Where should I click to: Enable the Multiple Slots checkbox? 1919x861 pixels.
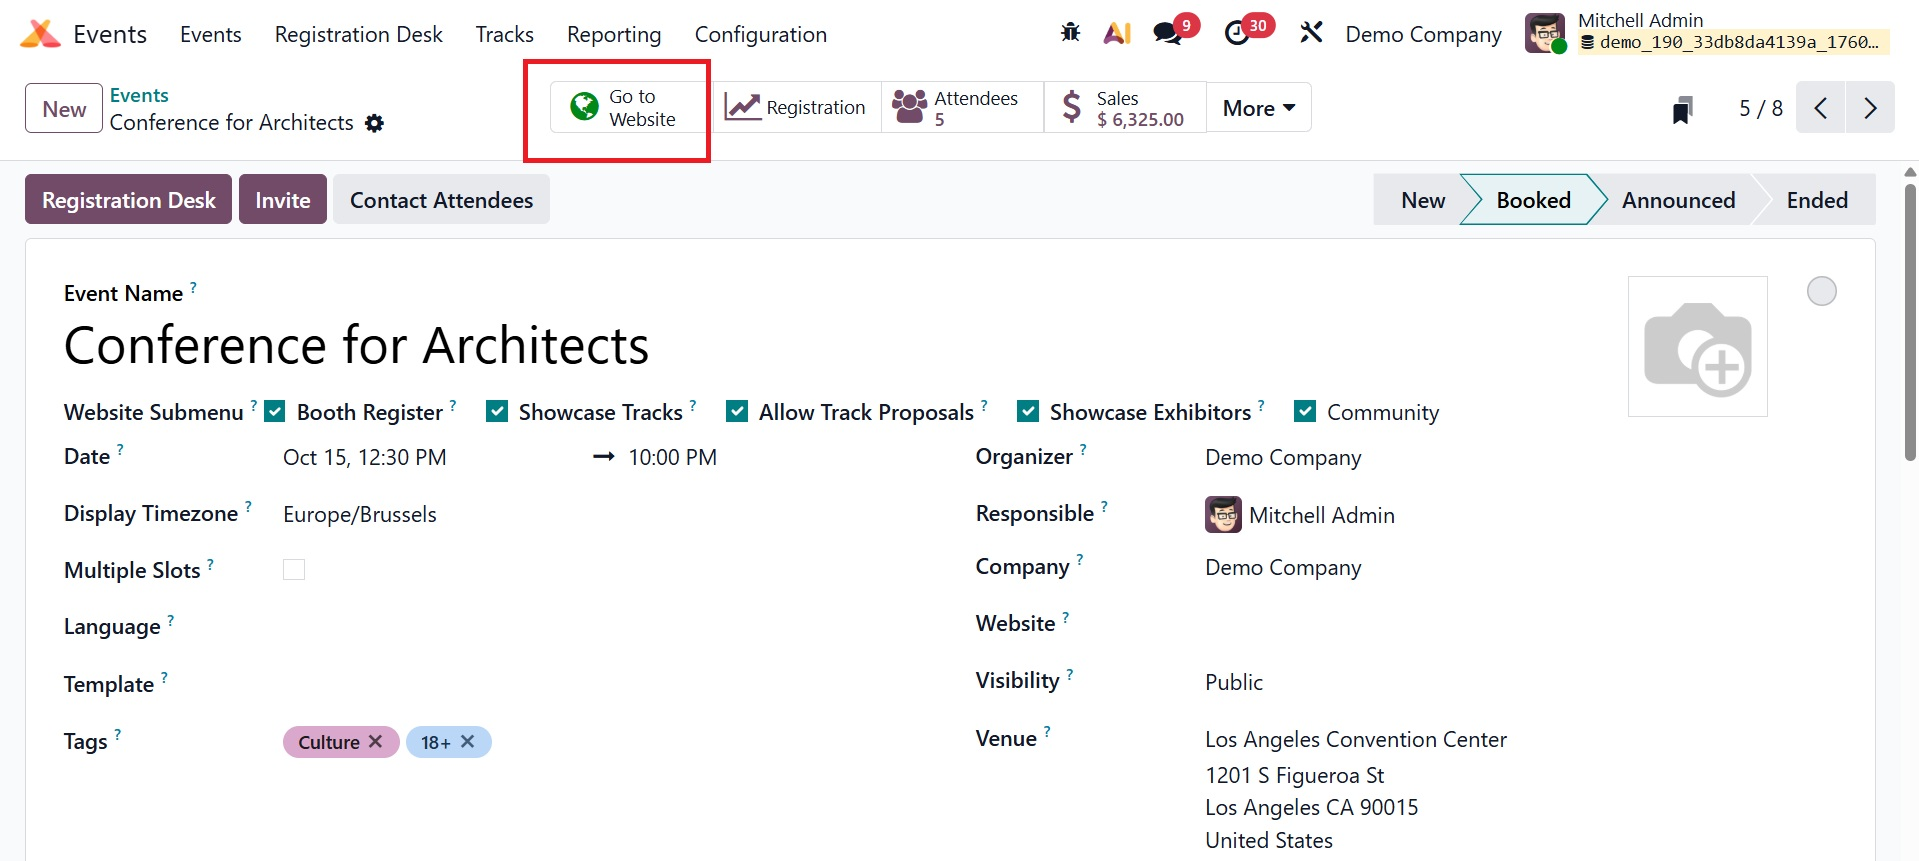coord(294,570)
